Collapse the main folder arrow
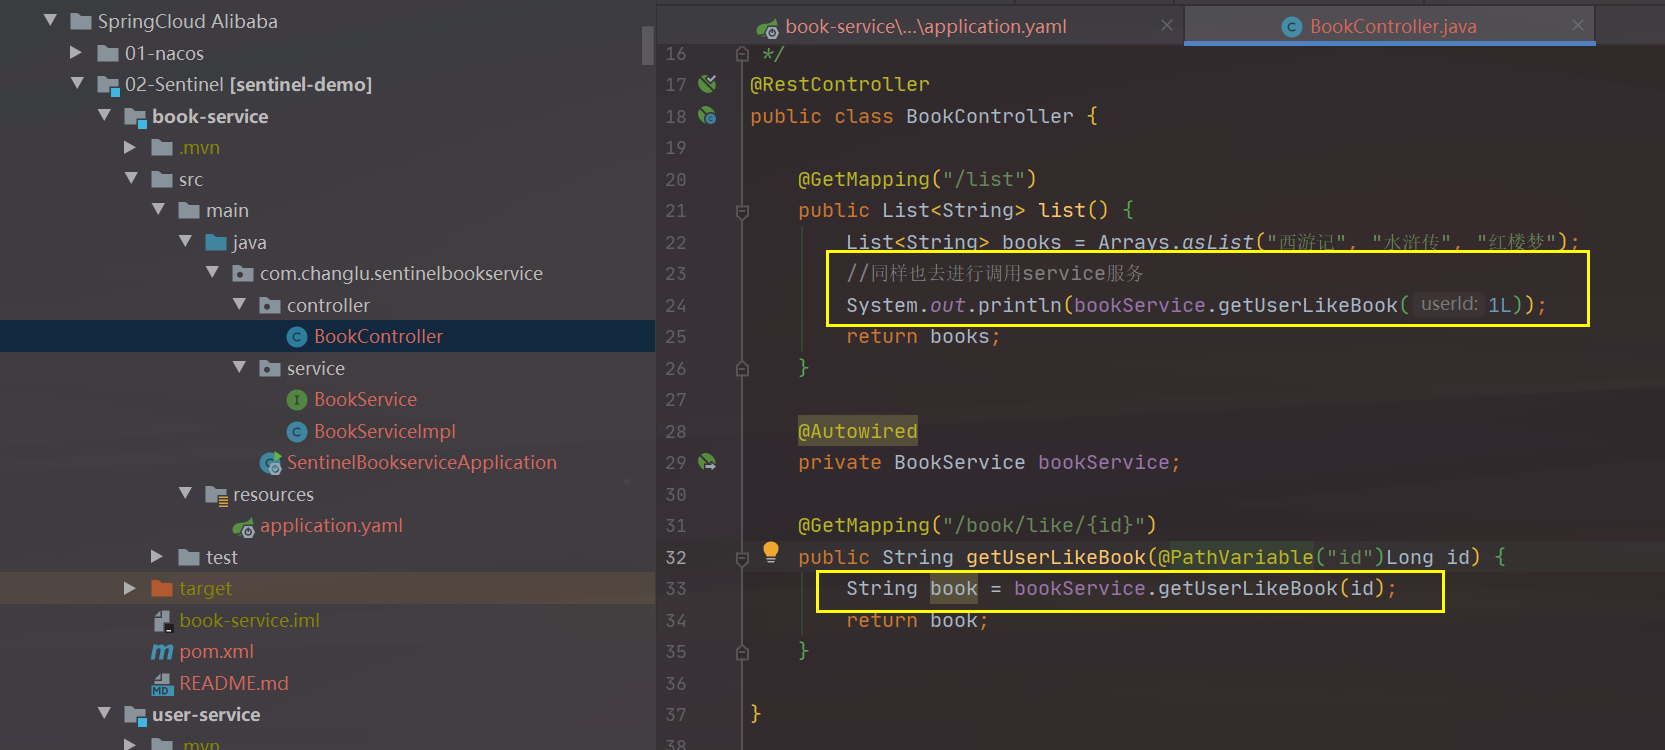Screen dimensions: 1665x750 158,210
